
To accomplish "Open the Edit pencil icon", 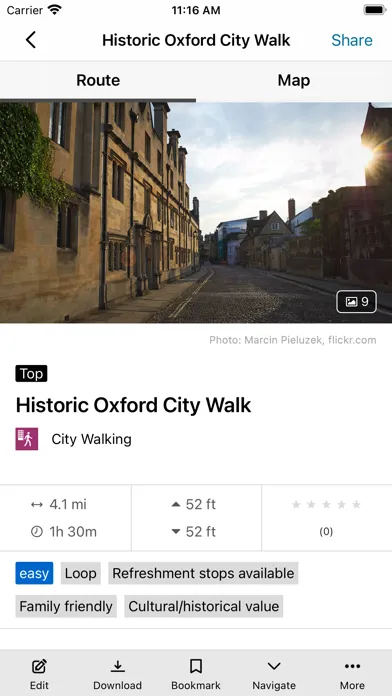I will 39,666.
